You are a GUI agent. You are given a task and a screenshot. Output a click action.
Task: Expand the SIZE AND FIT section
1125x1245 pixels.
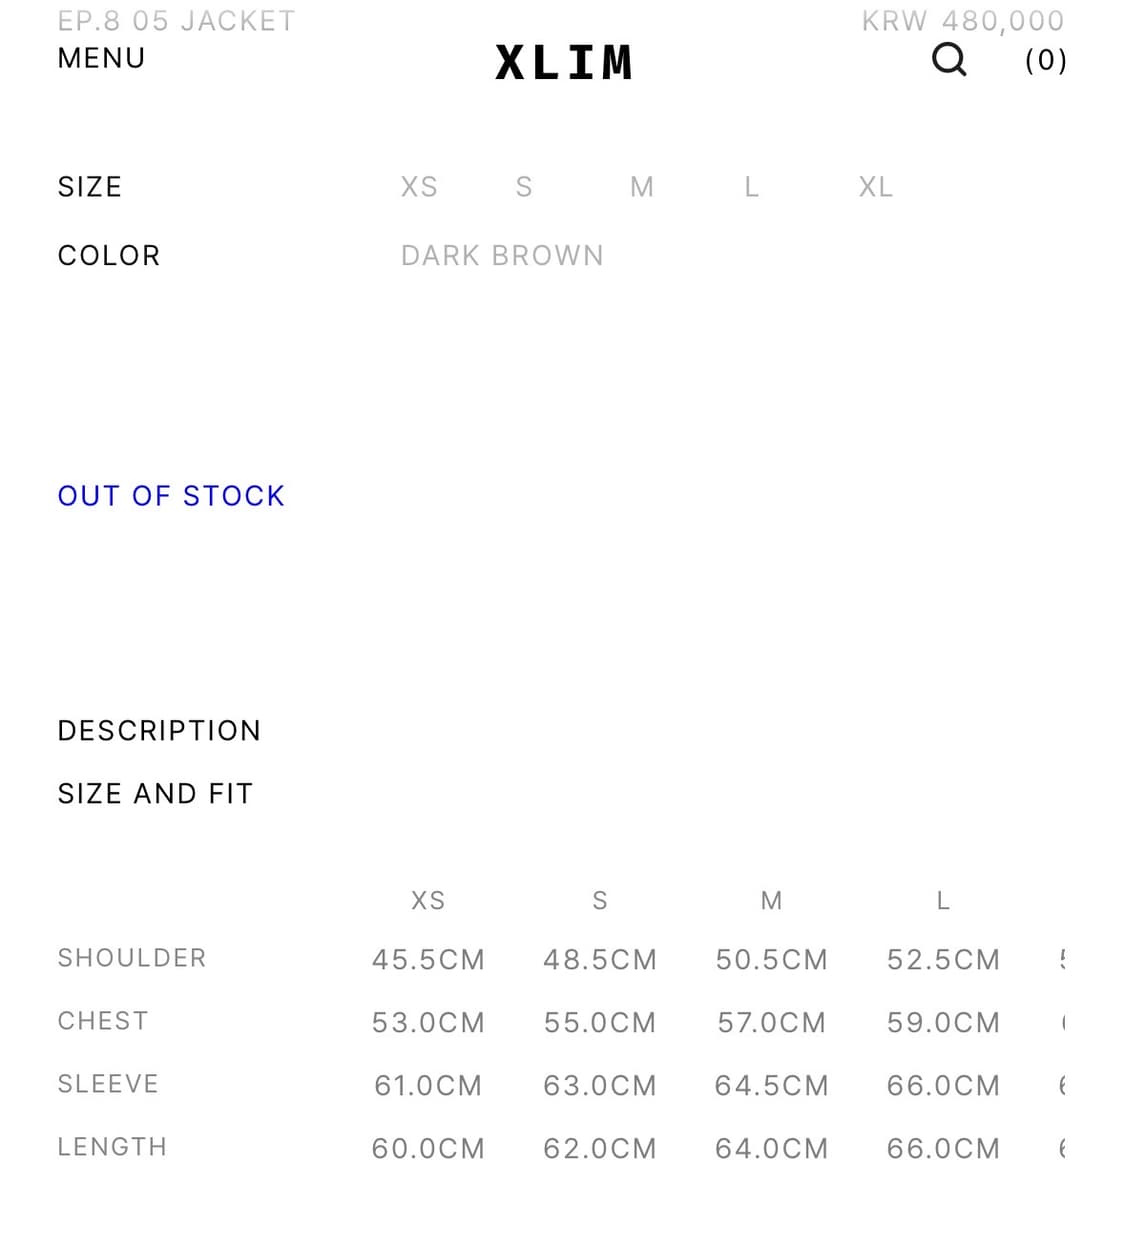(154, 793)
